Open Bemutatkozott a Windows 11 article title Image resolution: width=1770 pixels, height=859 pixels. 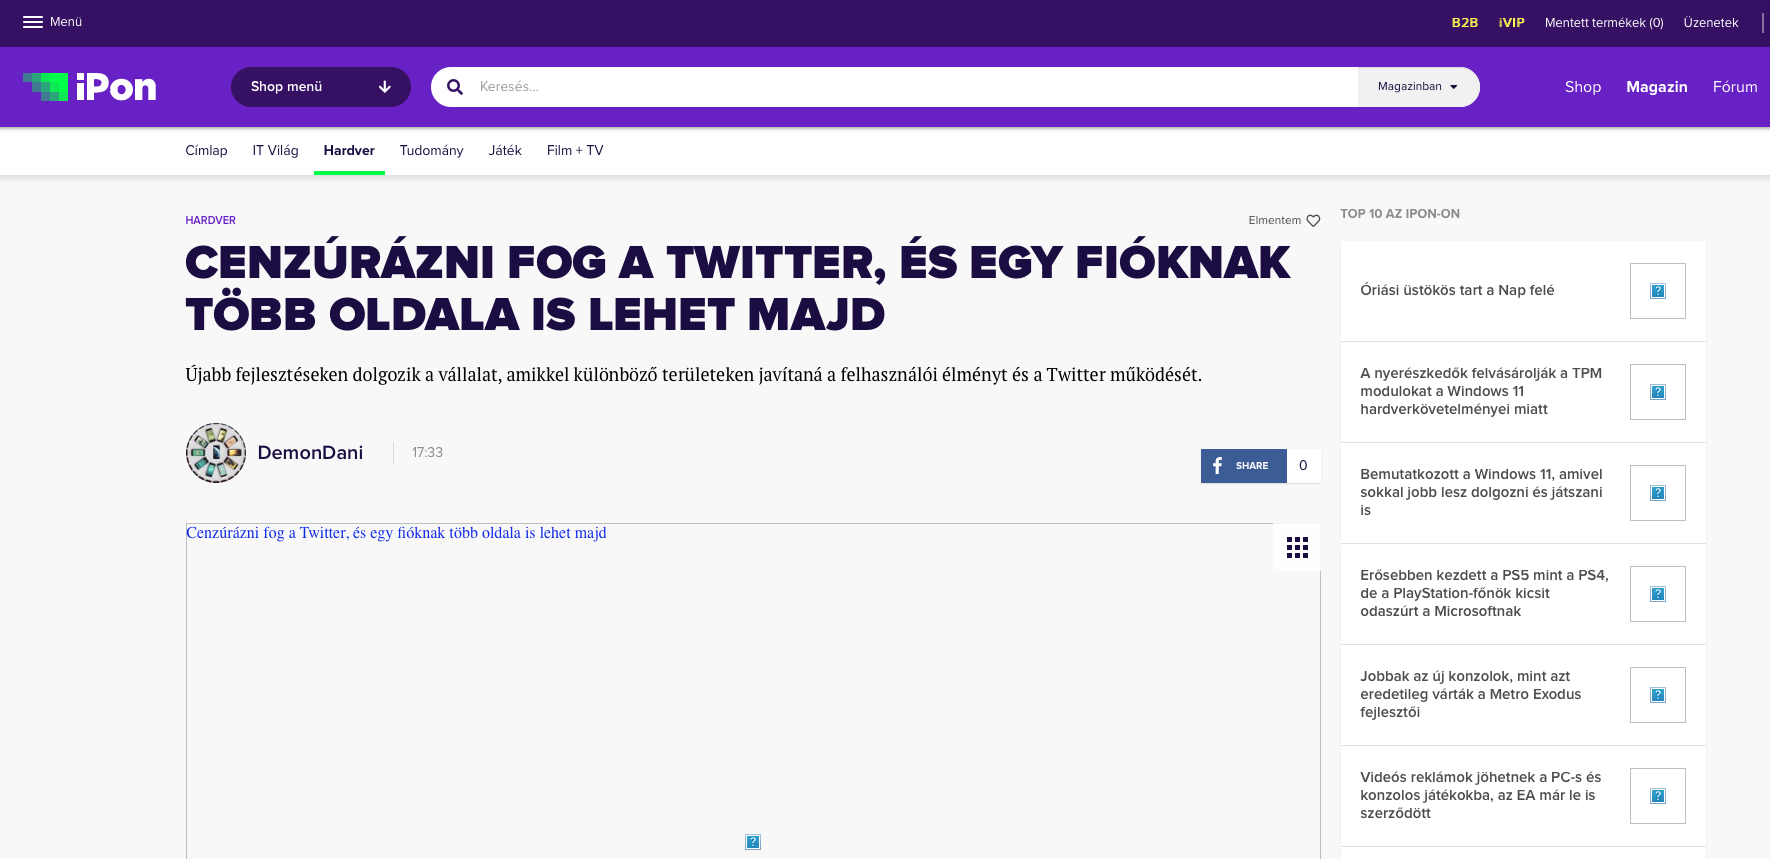pyautogui.click(x=1481, y=493)
